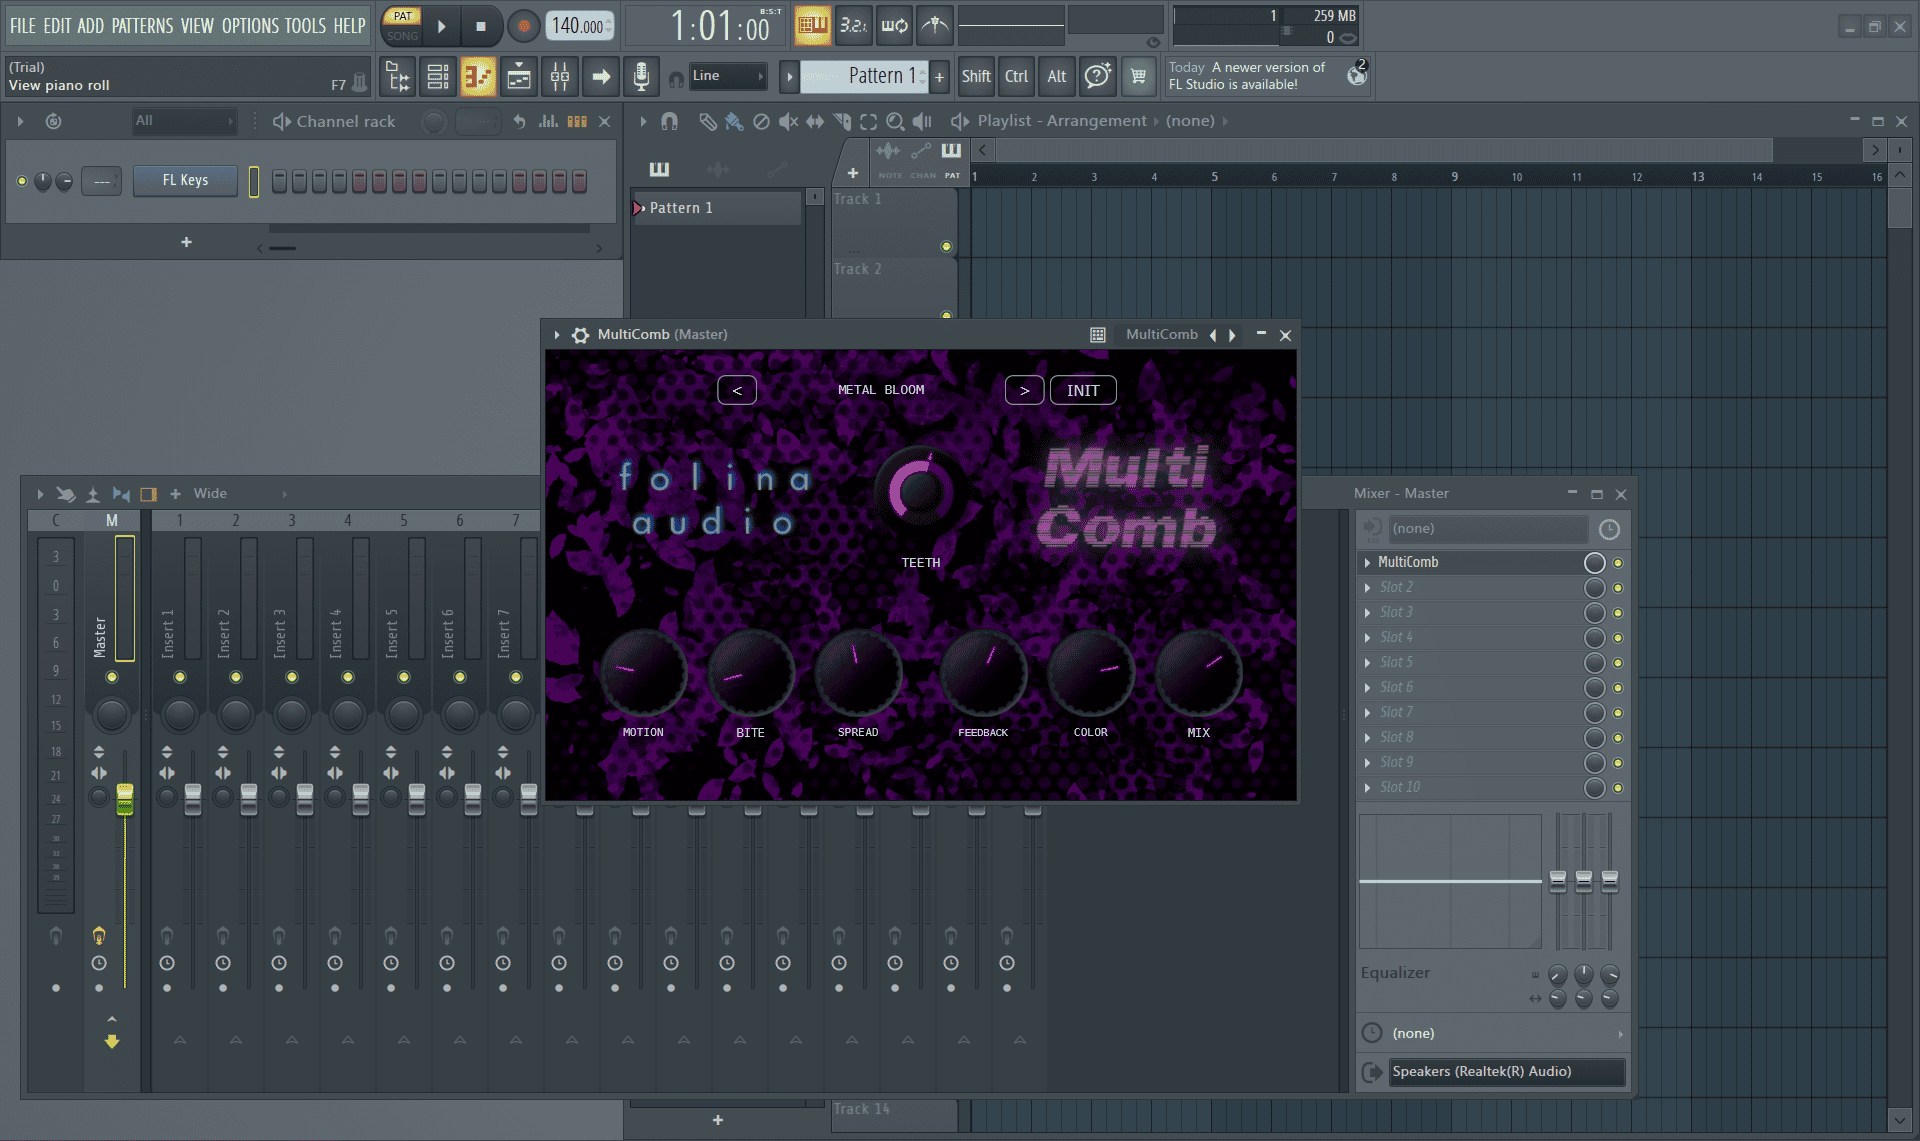Toggle the metronome button
This screenshot has width=1920, height=1141.
tap(935, 26)
